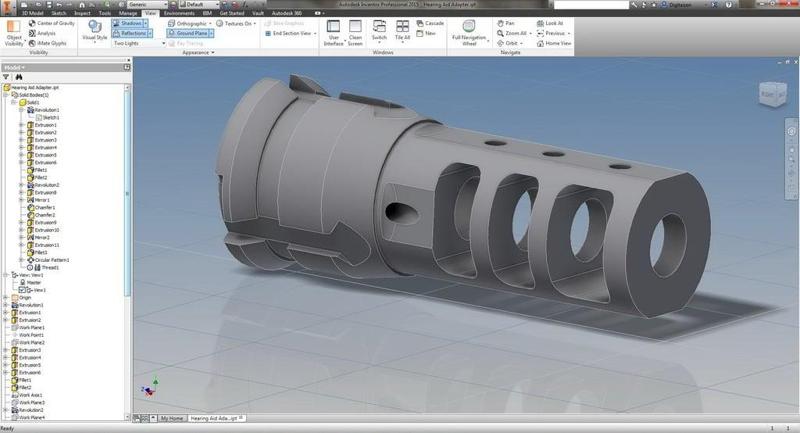Select the Pan tool
Viewport: 800px width, 433px height.
[506, 23]
